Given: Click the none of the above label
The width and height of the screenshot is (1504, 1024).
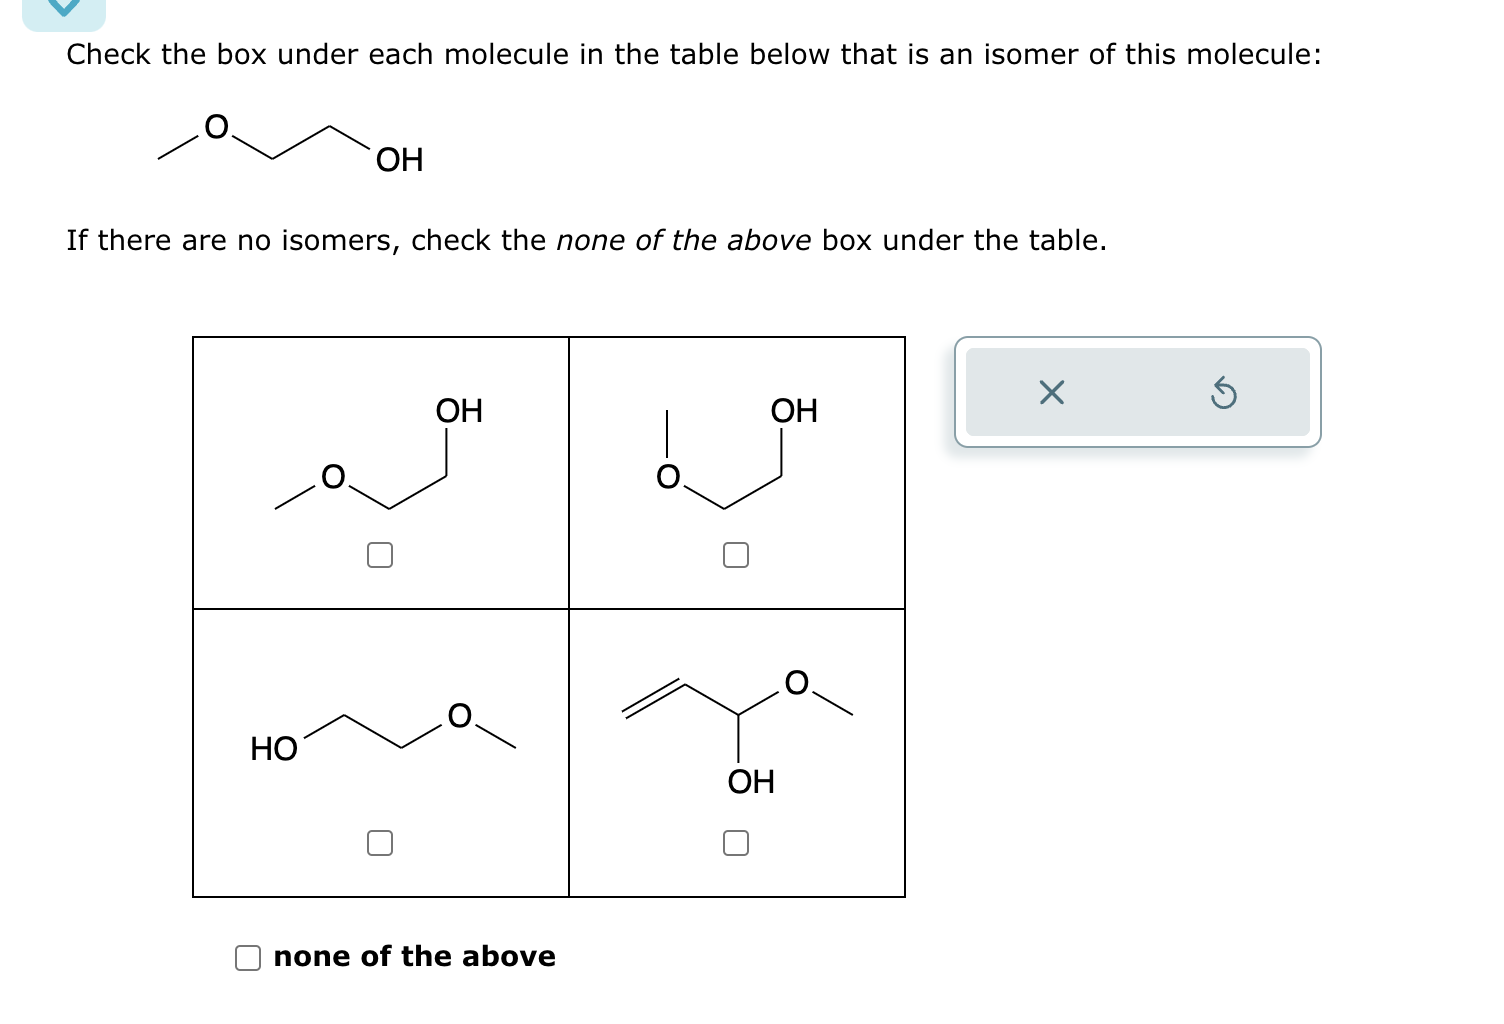Looking at the screenshot, I should [414, 956].
